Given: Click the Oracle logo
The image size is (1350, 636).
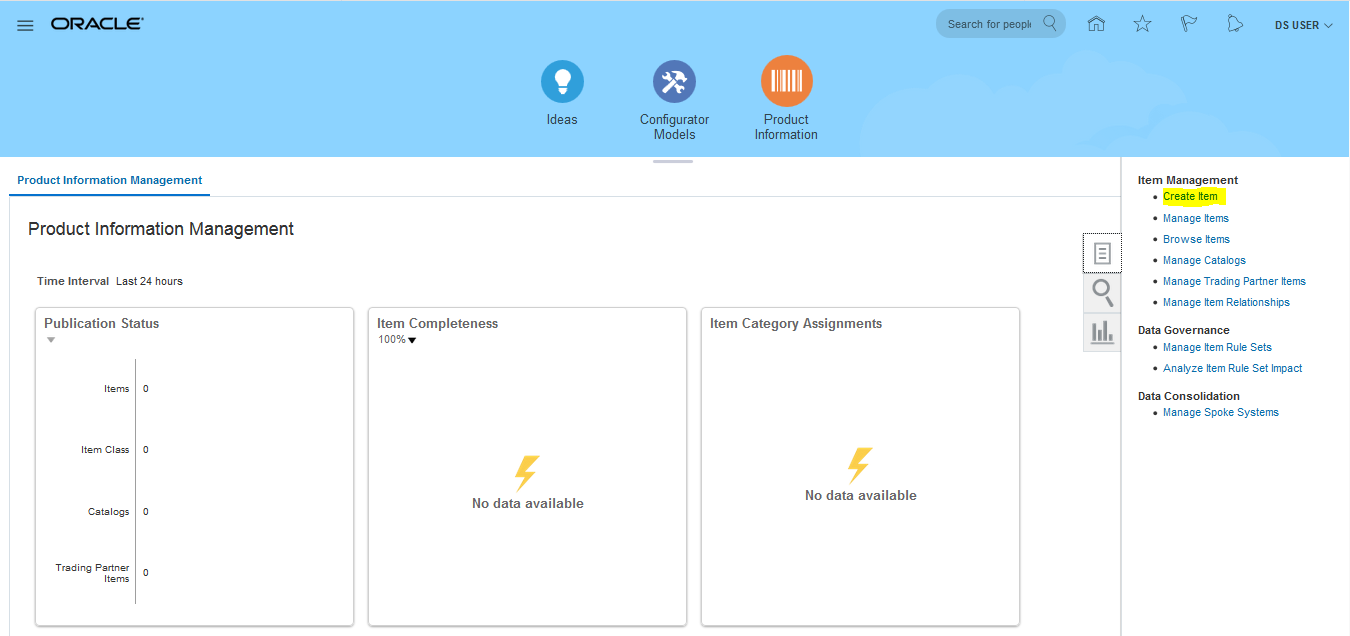Looking at the screenshot, I should 97,24.
